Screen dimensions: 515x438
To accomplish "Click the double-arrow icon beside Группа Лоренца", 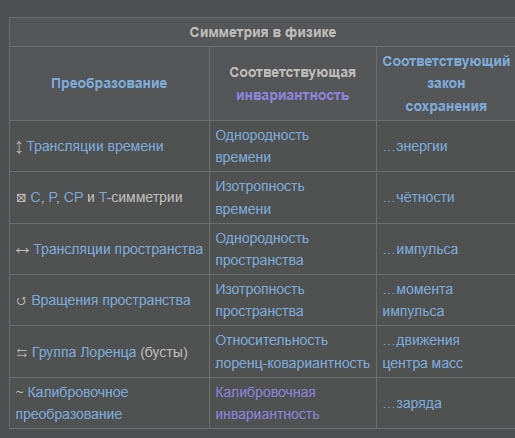I will pos(22,353).
